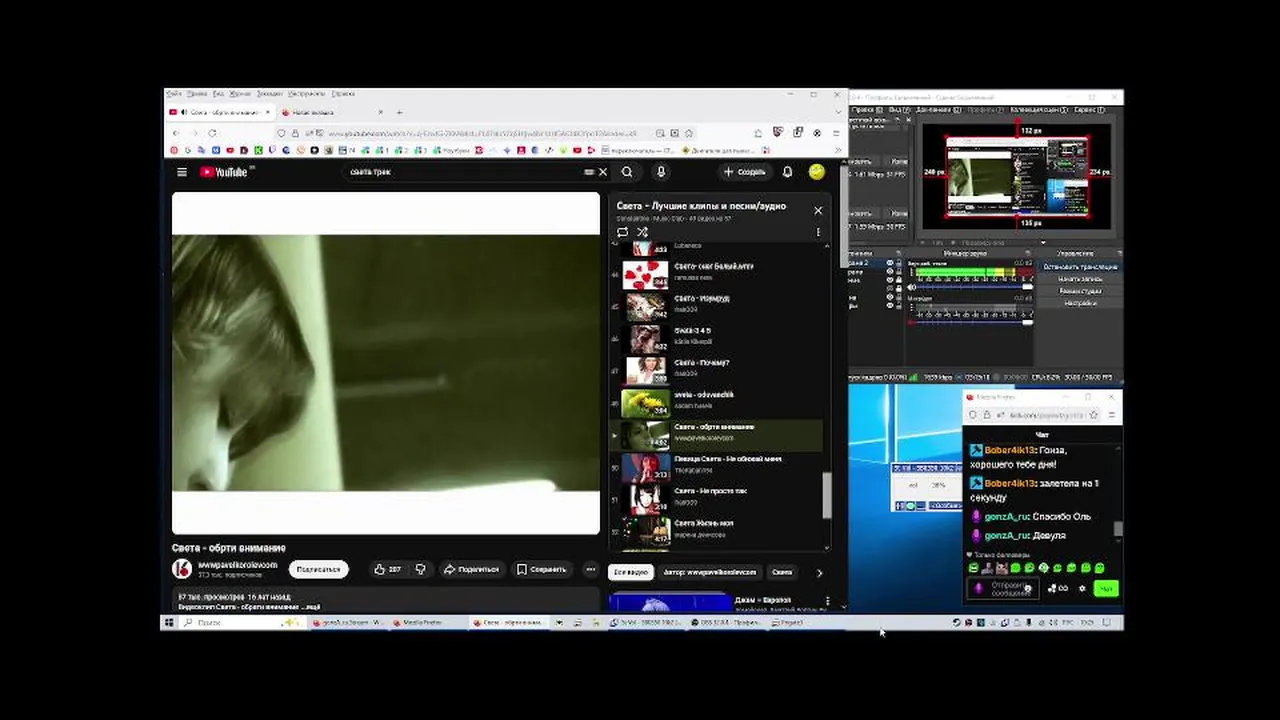This screenshot has height=720, width=1280.
Task: Click the YouTube logo home link
Action: pos(223,172)
